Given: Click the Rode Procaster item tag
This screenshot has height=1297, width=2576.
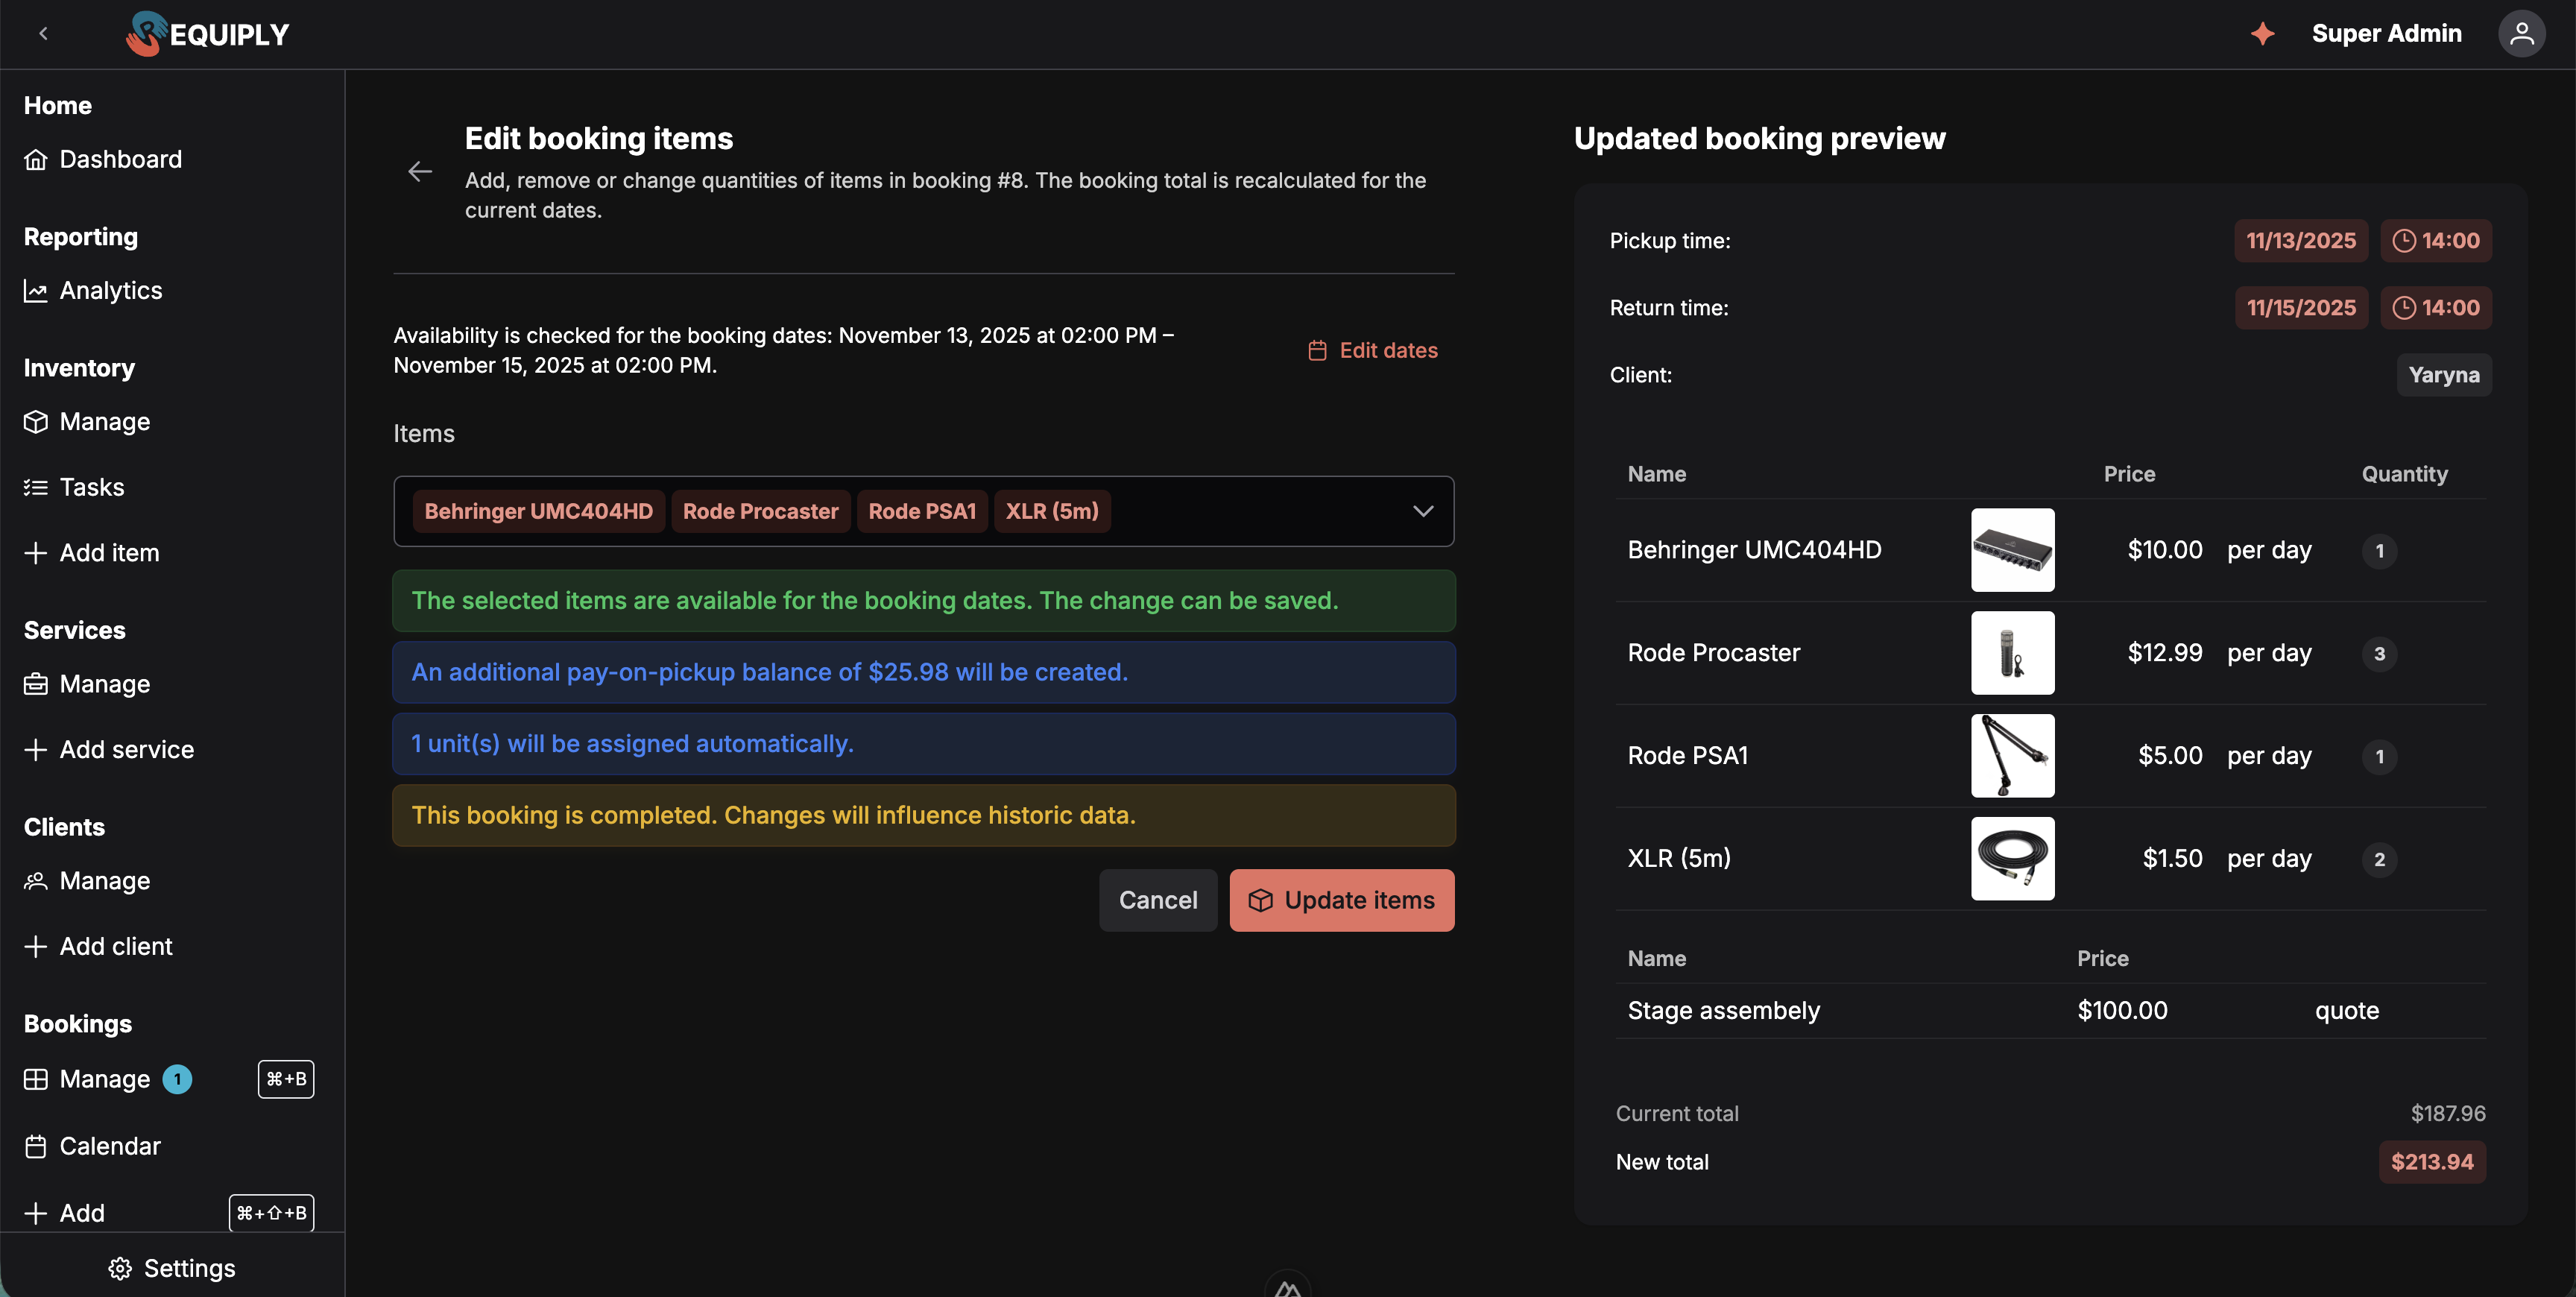Looking at the screenshot, I should [x=760, y=511].
